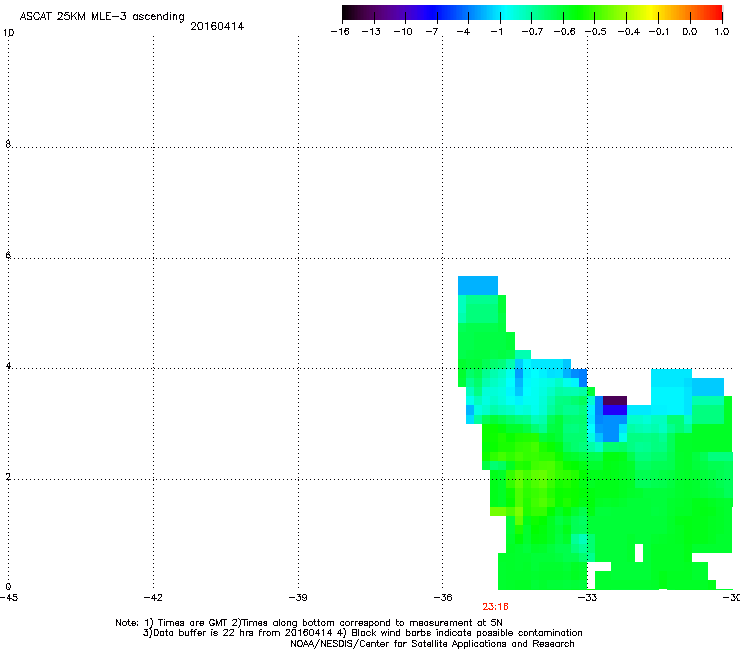740x650 pixels.
Task: Click the colorbar label -16
Action: tap(340, 32)
